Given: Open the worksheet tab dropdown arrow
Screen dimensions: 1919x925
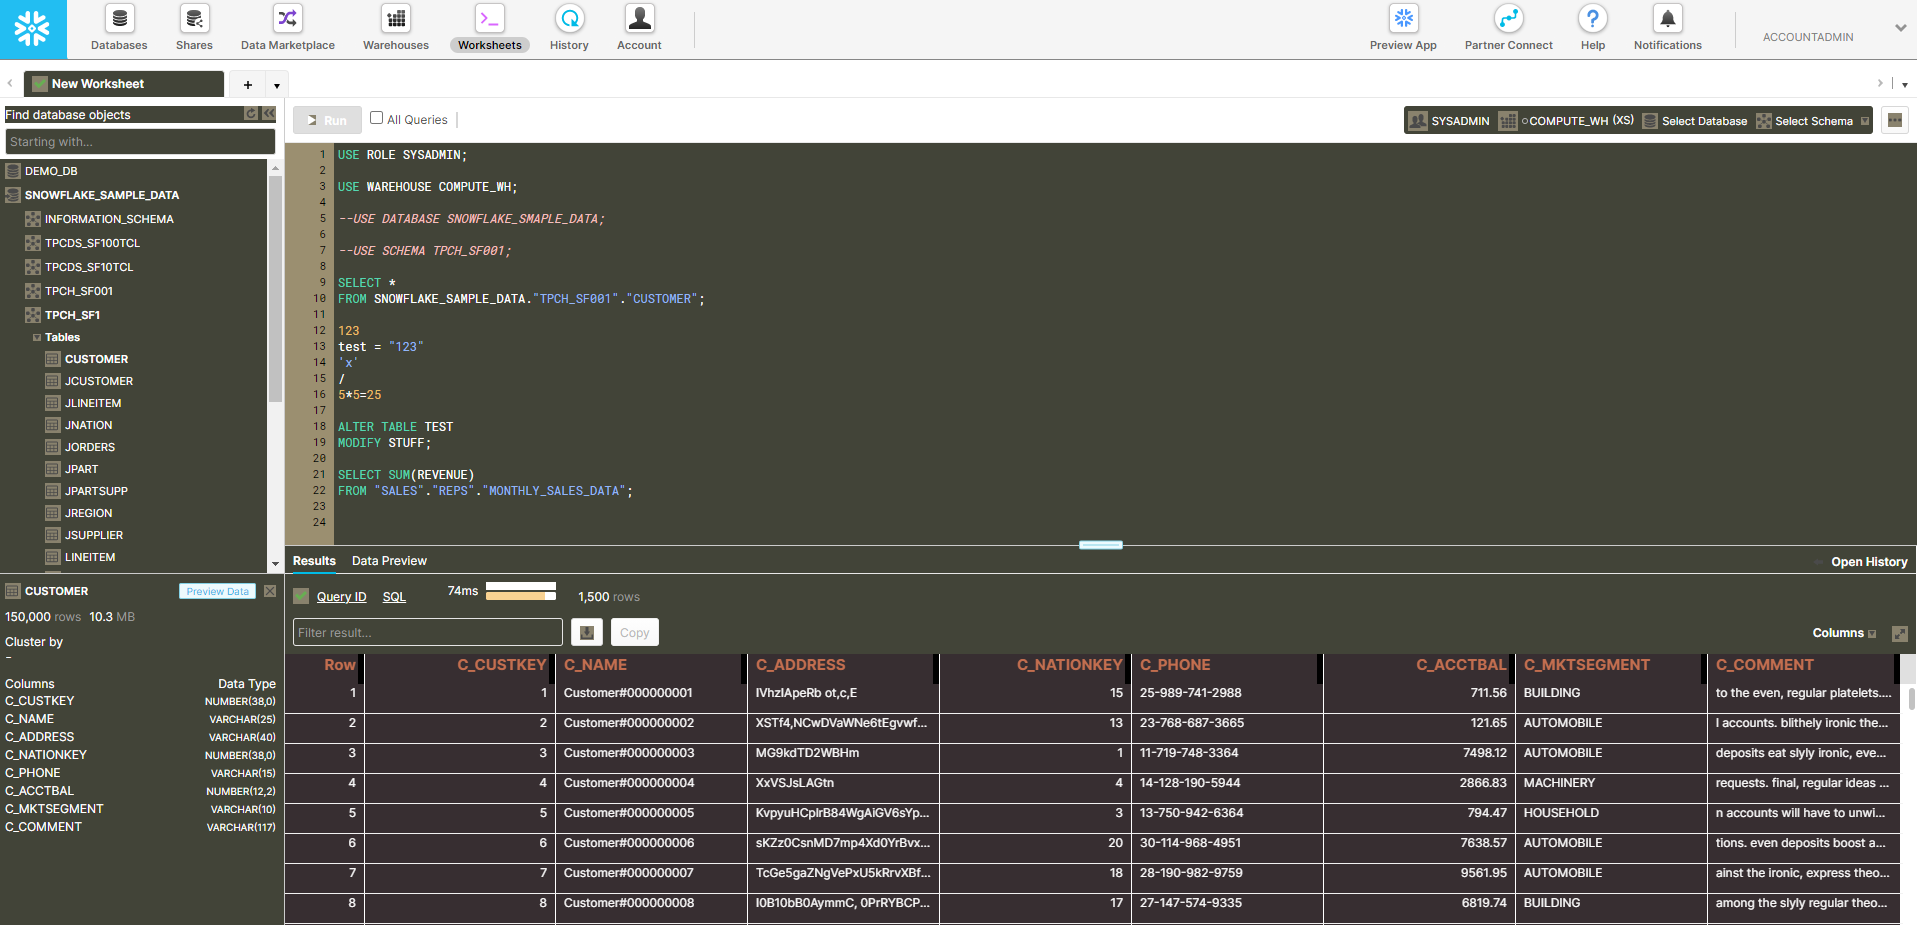Looking at the screenshot, I should click(277, 86).
